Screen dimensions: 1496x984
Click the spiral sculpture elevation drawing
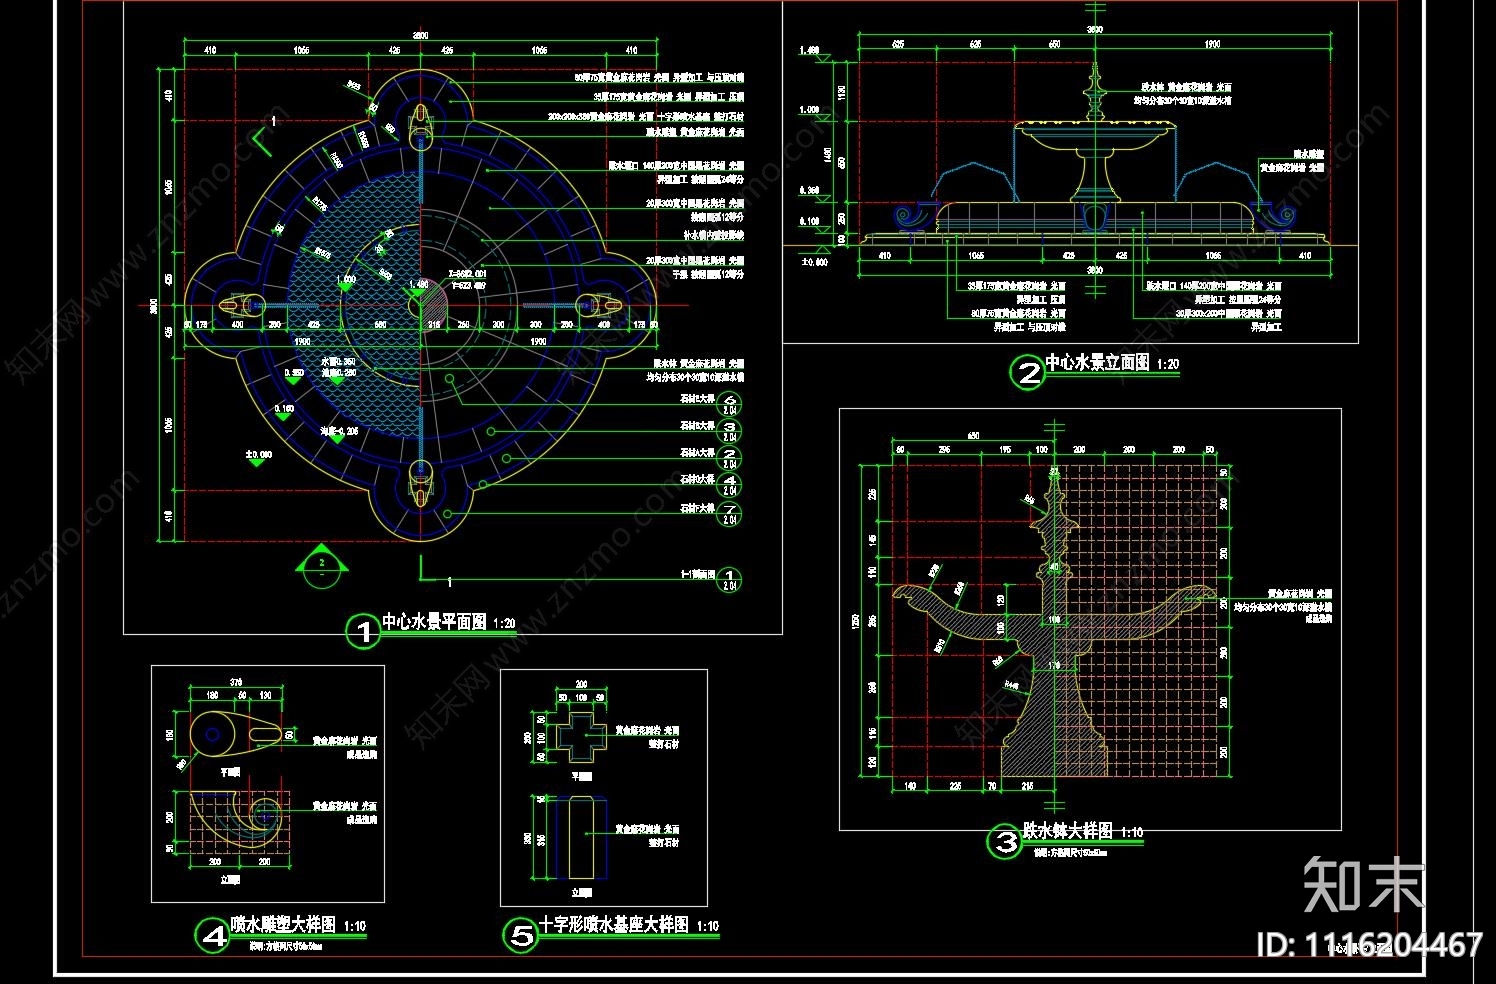237,820
